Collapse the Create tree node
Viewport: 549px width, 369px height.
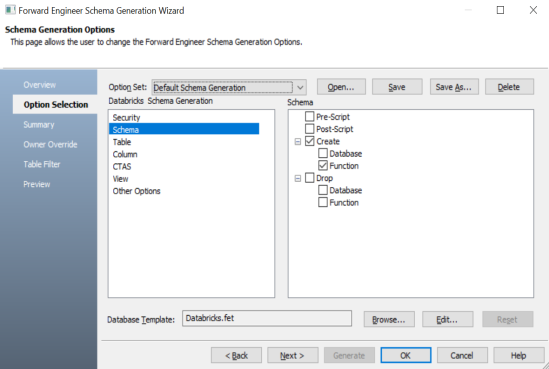pyautogui.click(x=298, y=142)
